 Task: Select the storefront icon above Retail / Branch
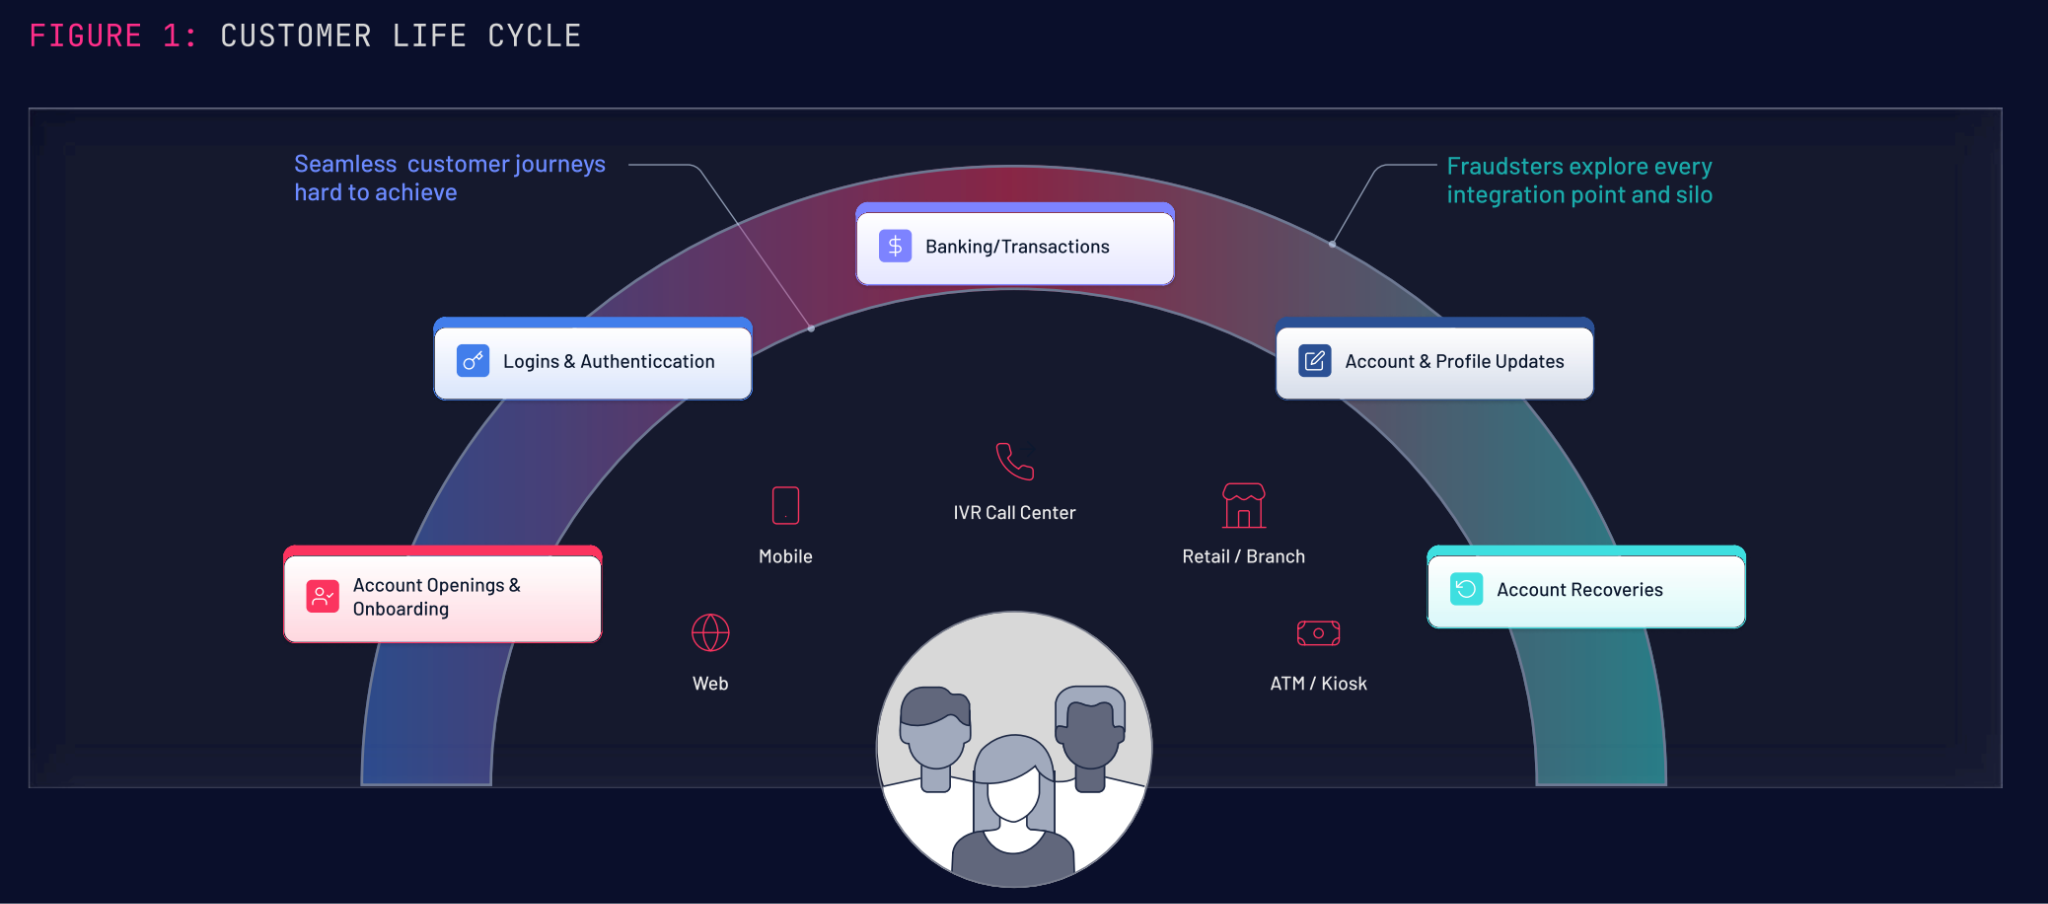(1244, 505)
